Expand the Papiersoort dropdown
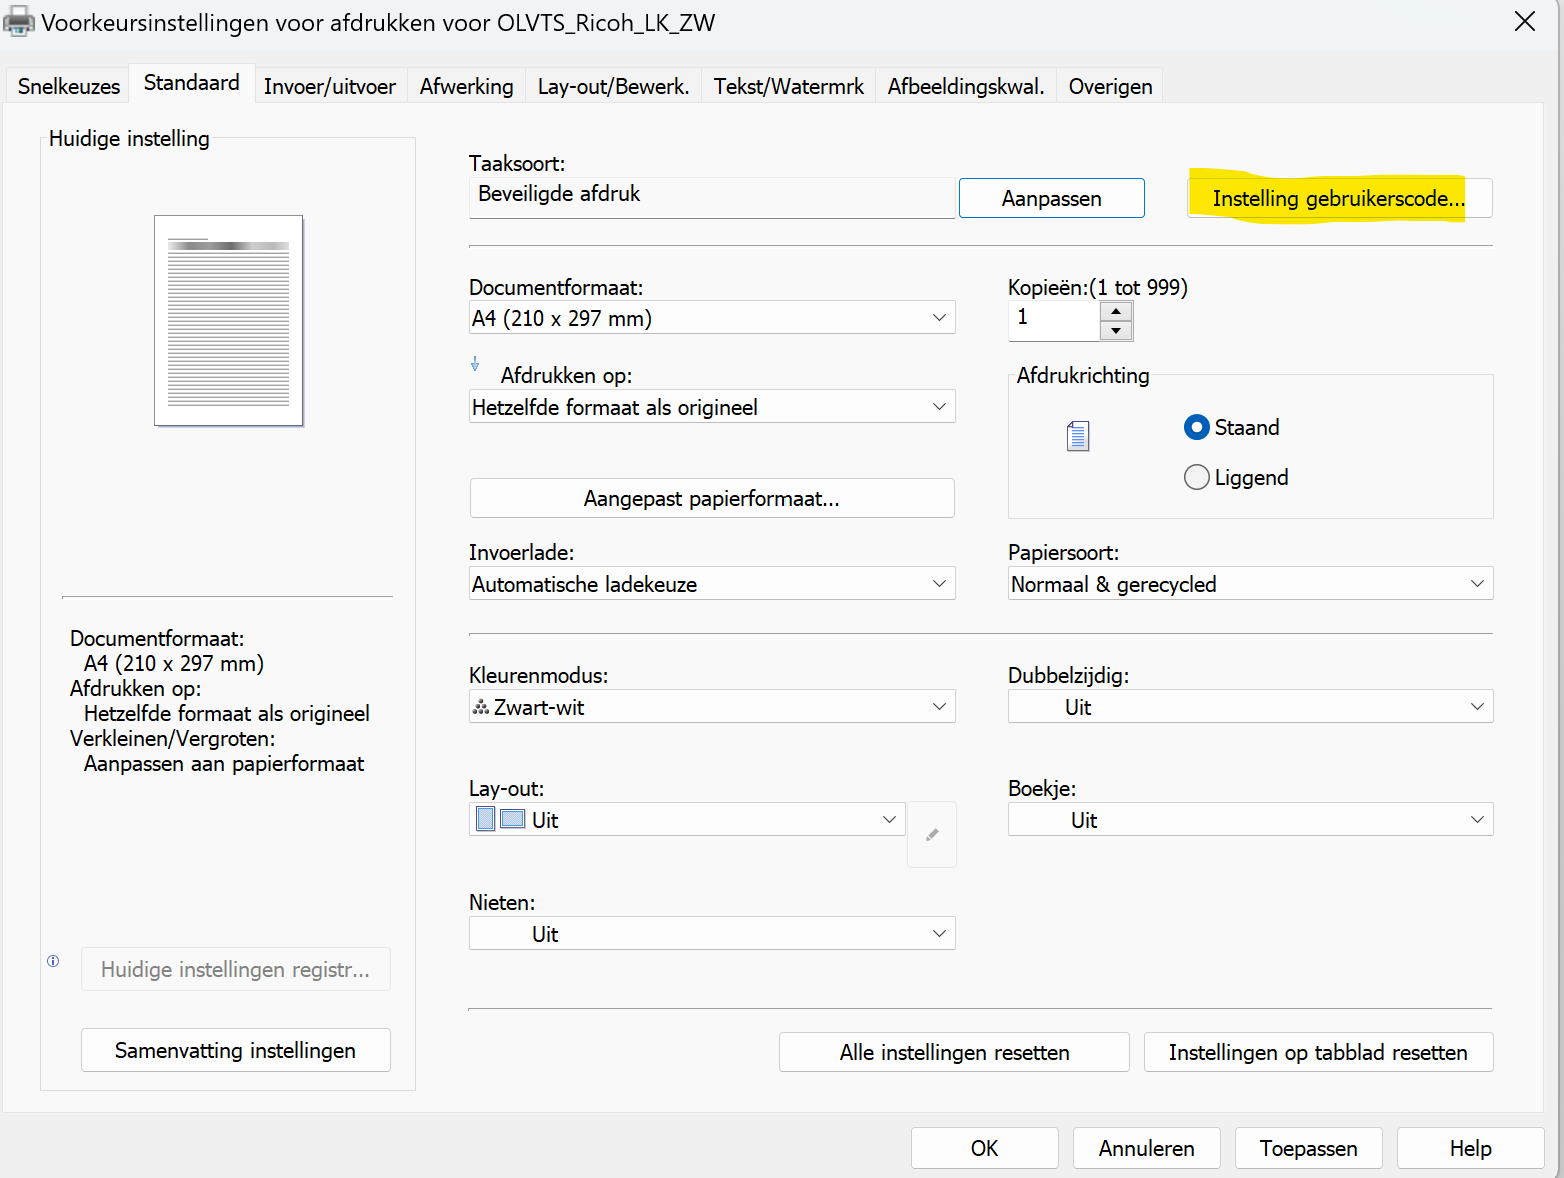The width and height of the screenshot is (1564, 1178). point(1250,584)
